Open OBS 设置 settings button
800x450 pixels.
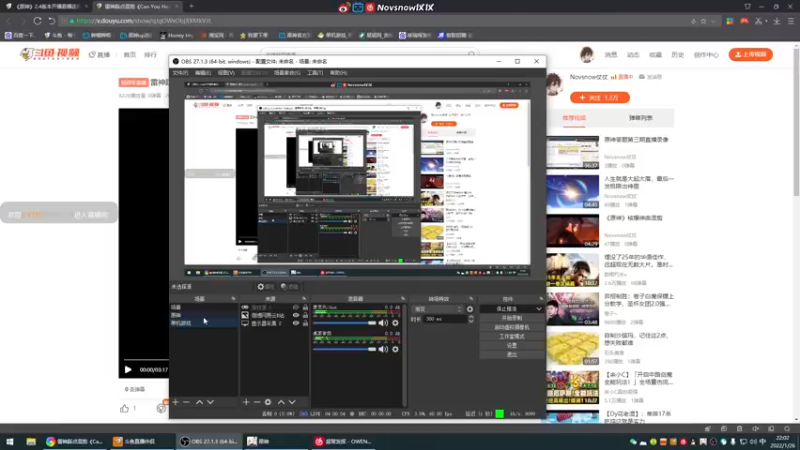pos(512,345)
